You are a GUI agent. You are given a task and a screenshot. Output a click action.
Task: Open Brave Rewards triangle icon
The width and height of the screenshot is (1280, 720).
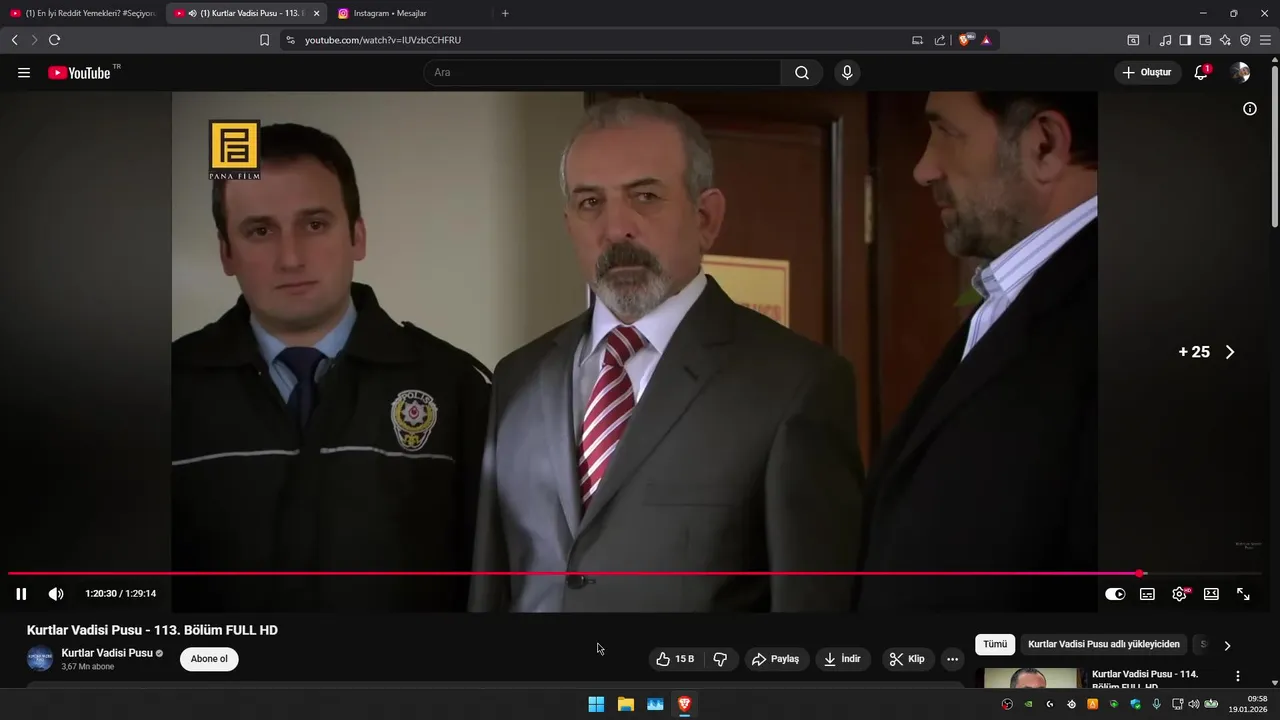click(986, 40)
